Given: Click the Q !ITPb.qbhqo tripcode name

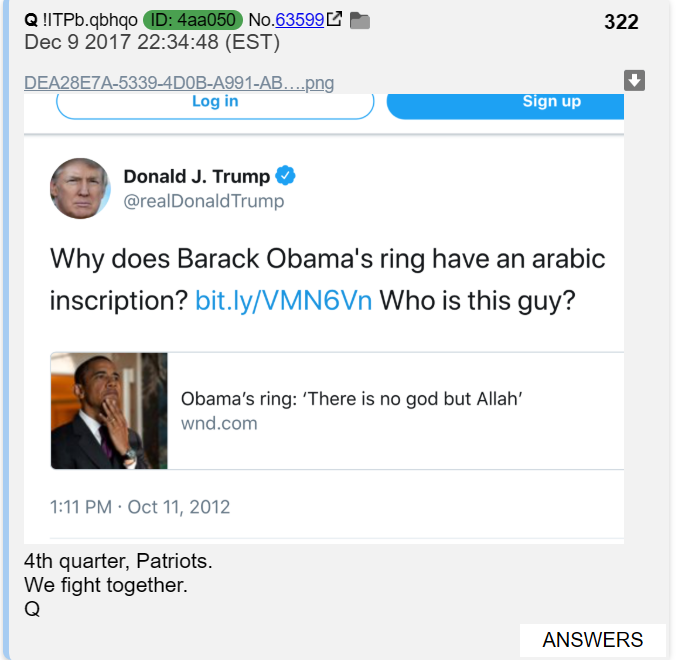Looking at the screenshot, I should 81,20.
